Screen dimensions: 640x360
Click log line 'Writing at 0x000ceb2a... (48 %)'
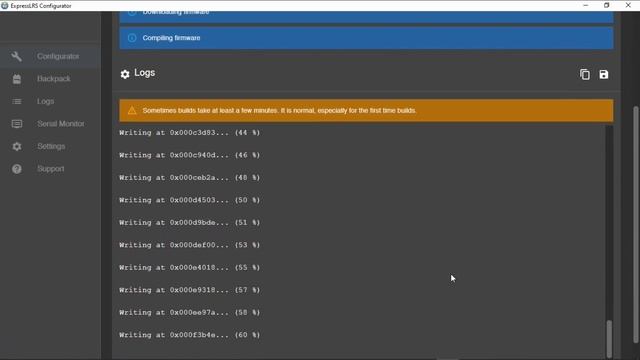tap(189, 178)
